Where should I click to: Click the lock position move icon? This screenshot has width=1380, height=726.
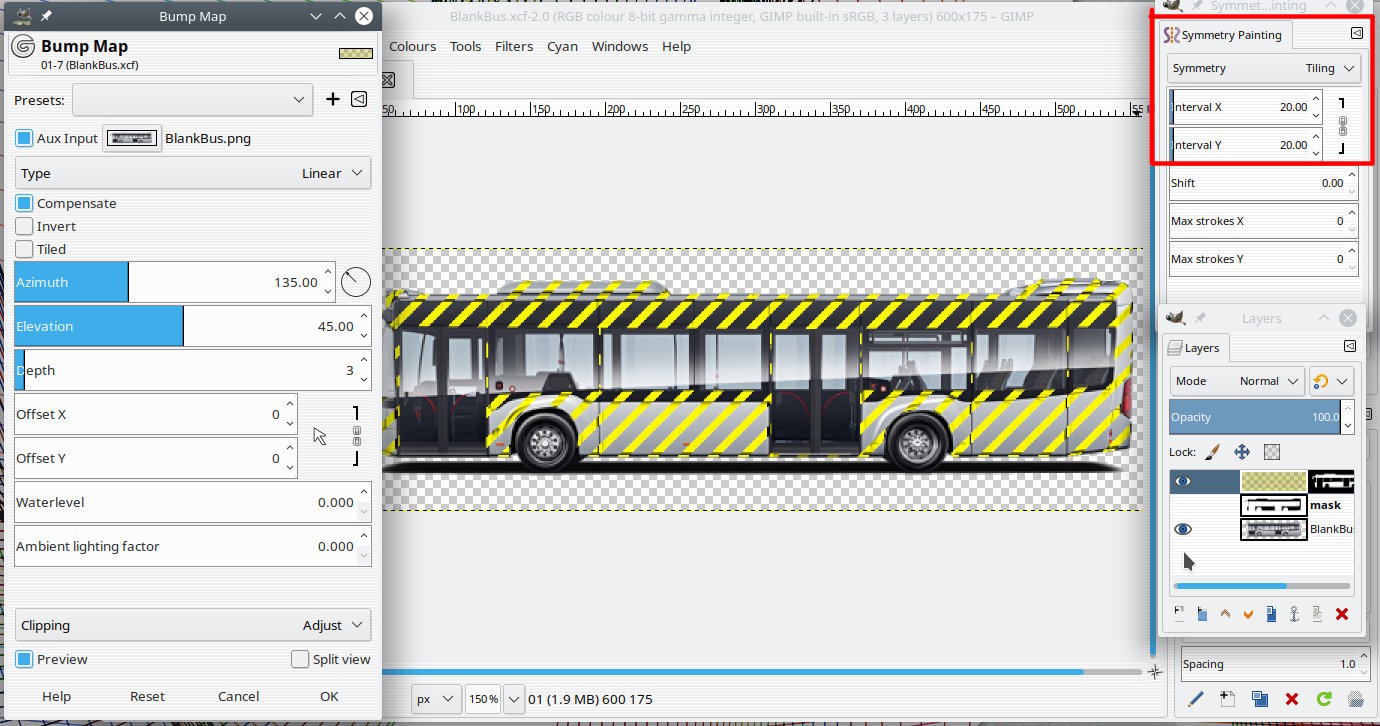(1242, 452)
